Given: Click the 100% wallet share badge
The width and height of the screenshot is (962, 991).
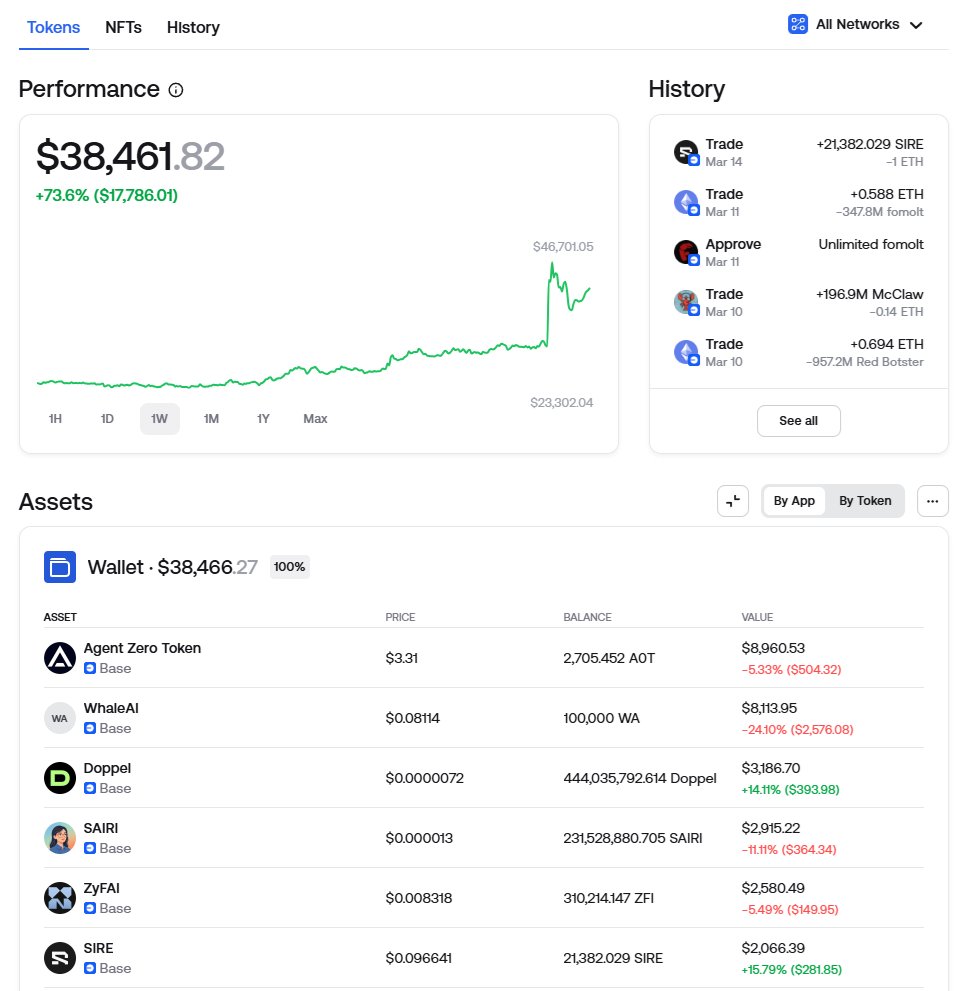Looking at the screenshot, I should click(289, 567).
